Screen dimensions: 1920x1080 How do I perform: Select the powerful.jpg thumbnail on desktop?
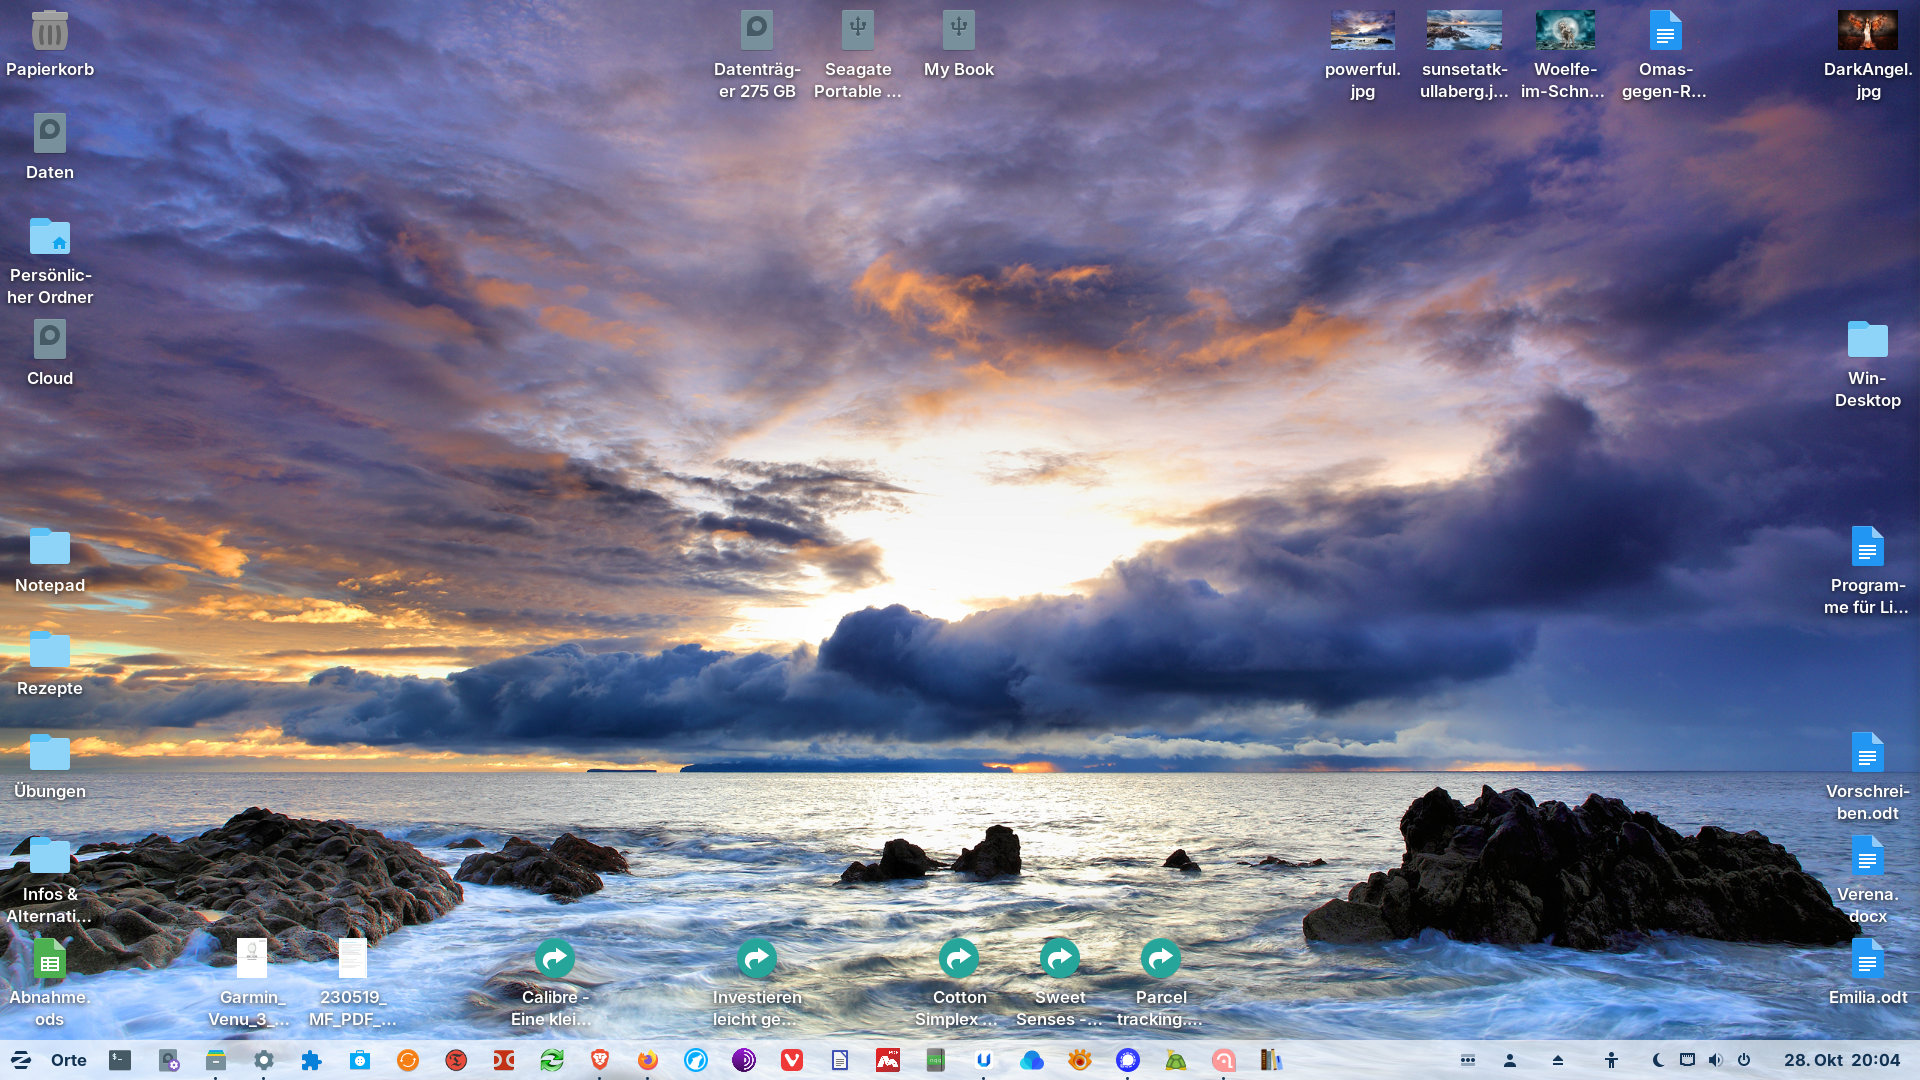point(1362,31)
